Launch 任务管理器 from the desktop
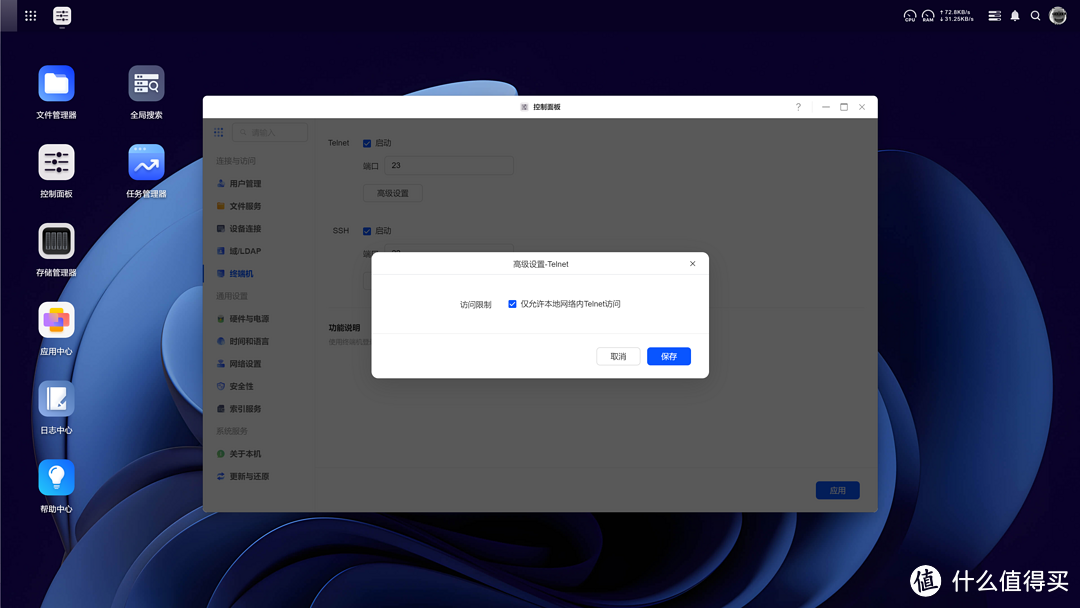 (x=146, y=163)
